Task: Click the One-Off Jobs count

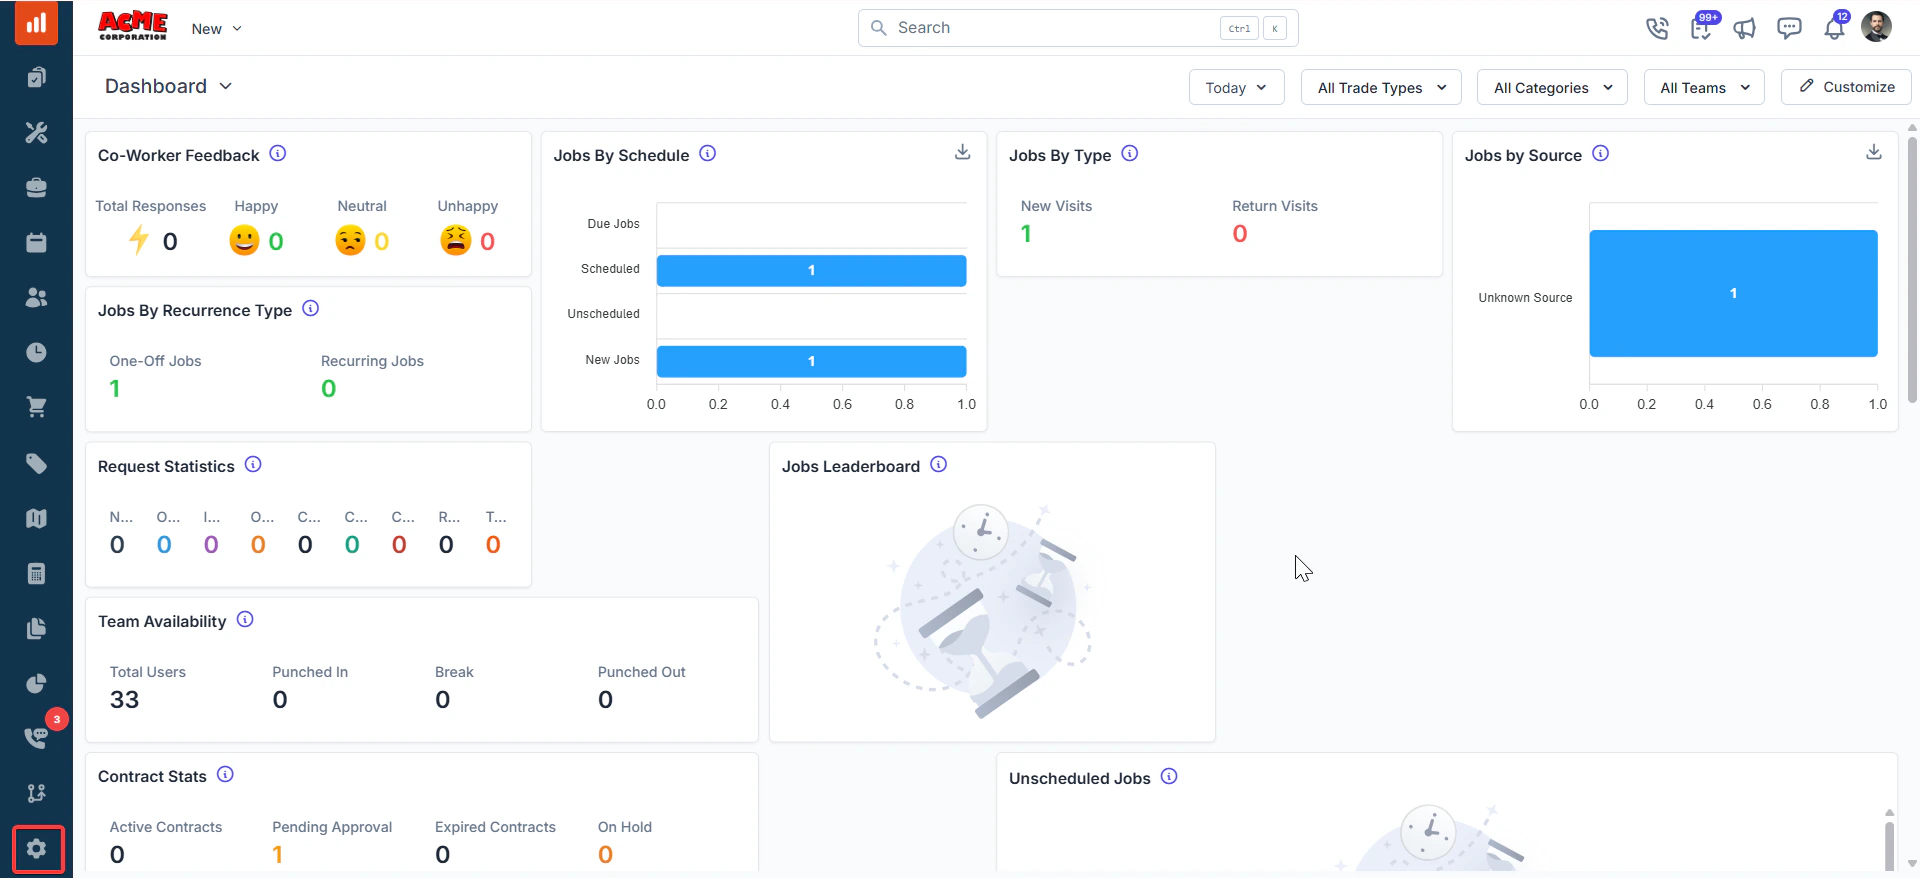Action: (115, 389)
